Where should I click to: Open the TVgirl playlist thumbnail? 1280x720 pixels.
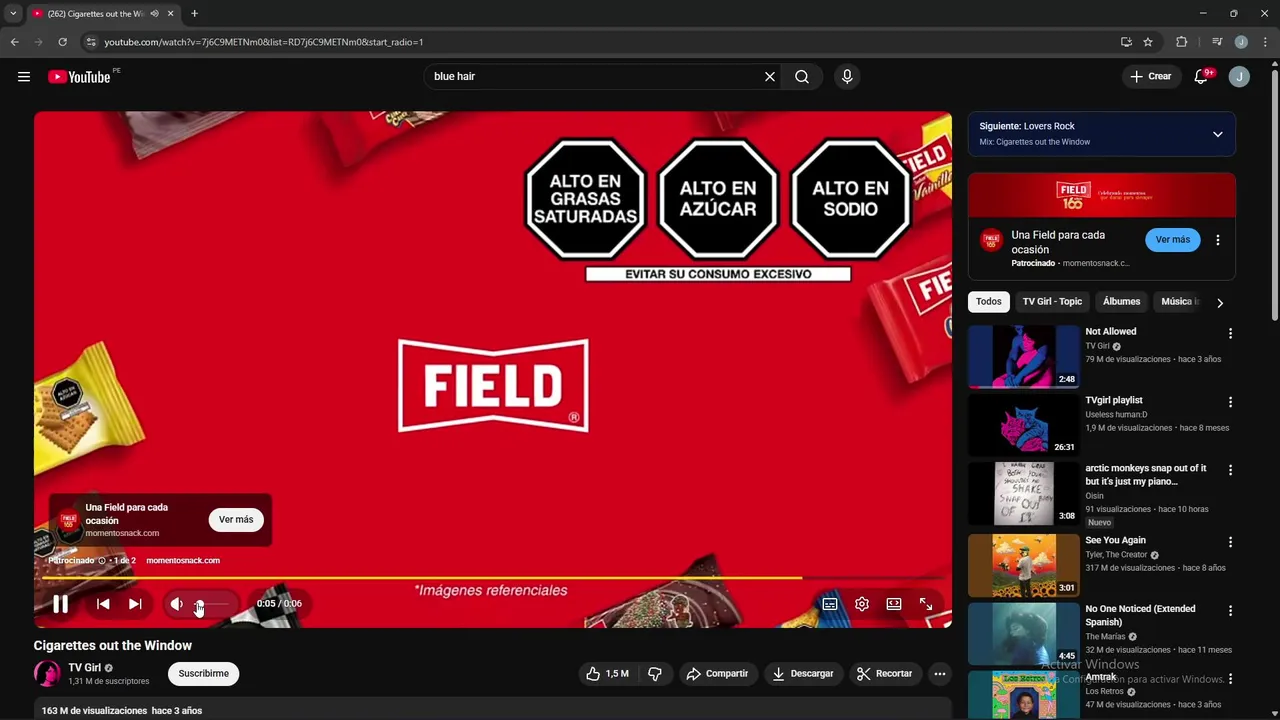tap(1024, 425)
